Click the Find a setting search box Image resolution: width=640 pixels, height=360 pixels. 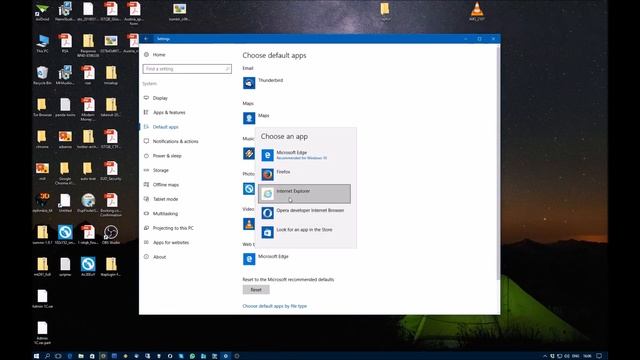coord(187,69)
